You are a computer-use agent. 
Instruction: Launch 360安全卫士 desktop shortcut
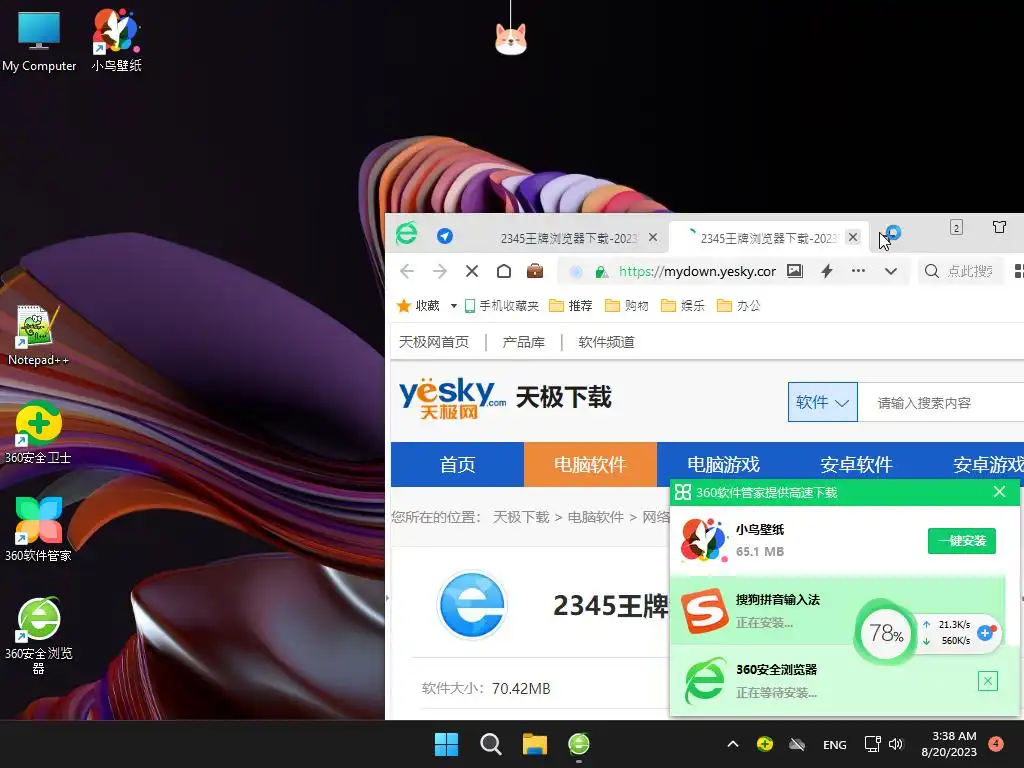(38, 432)
